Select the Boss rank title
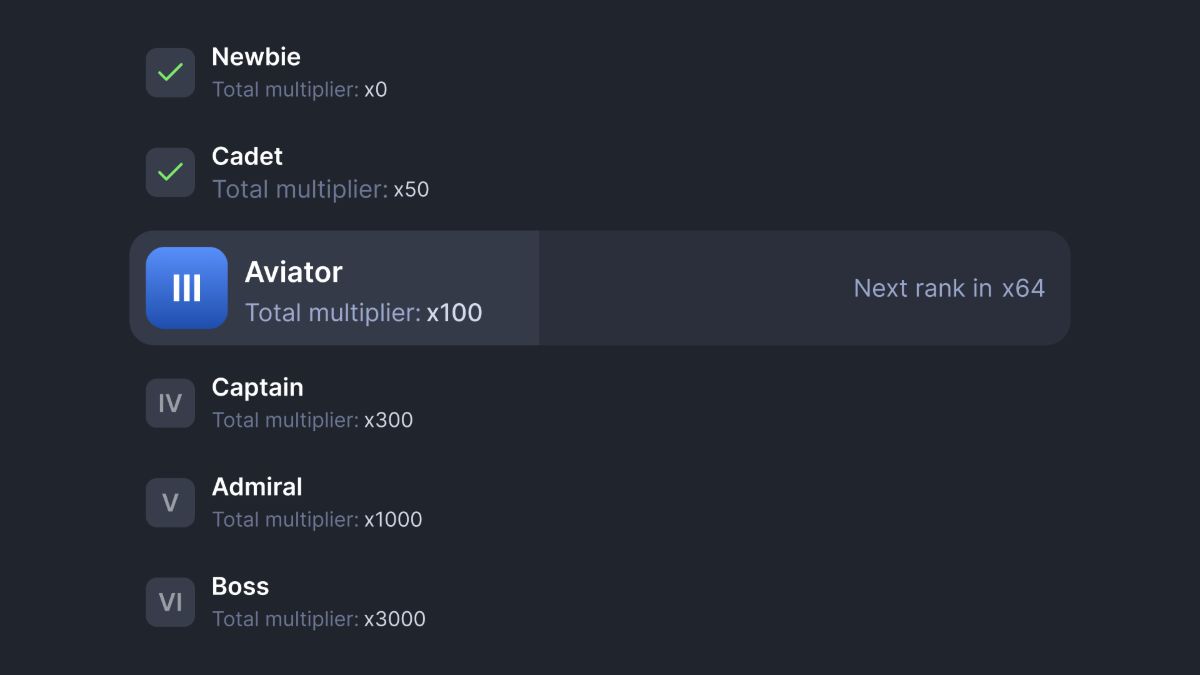 240,586
